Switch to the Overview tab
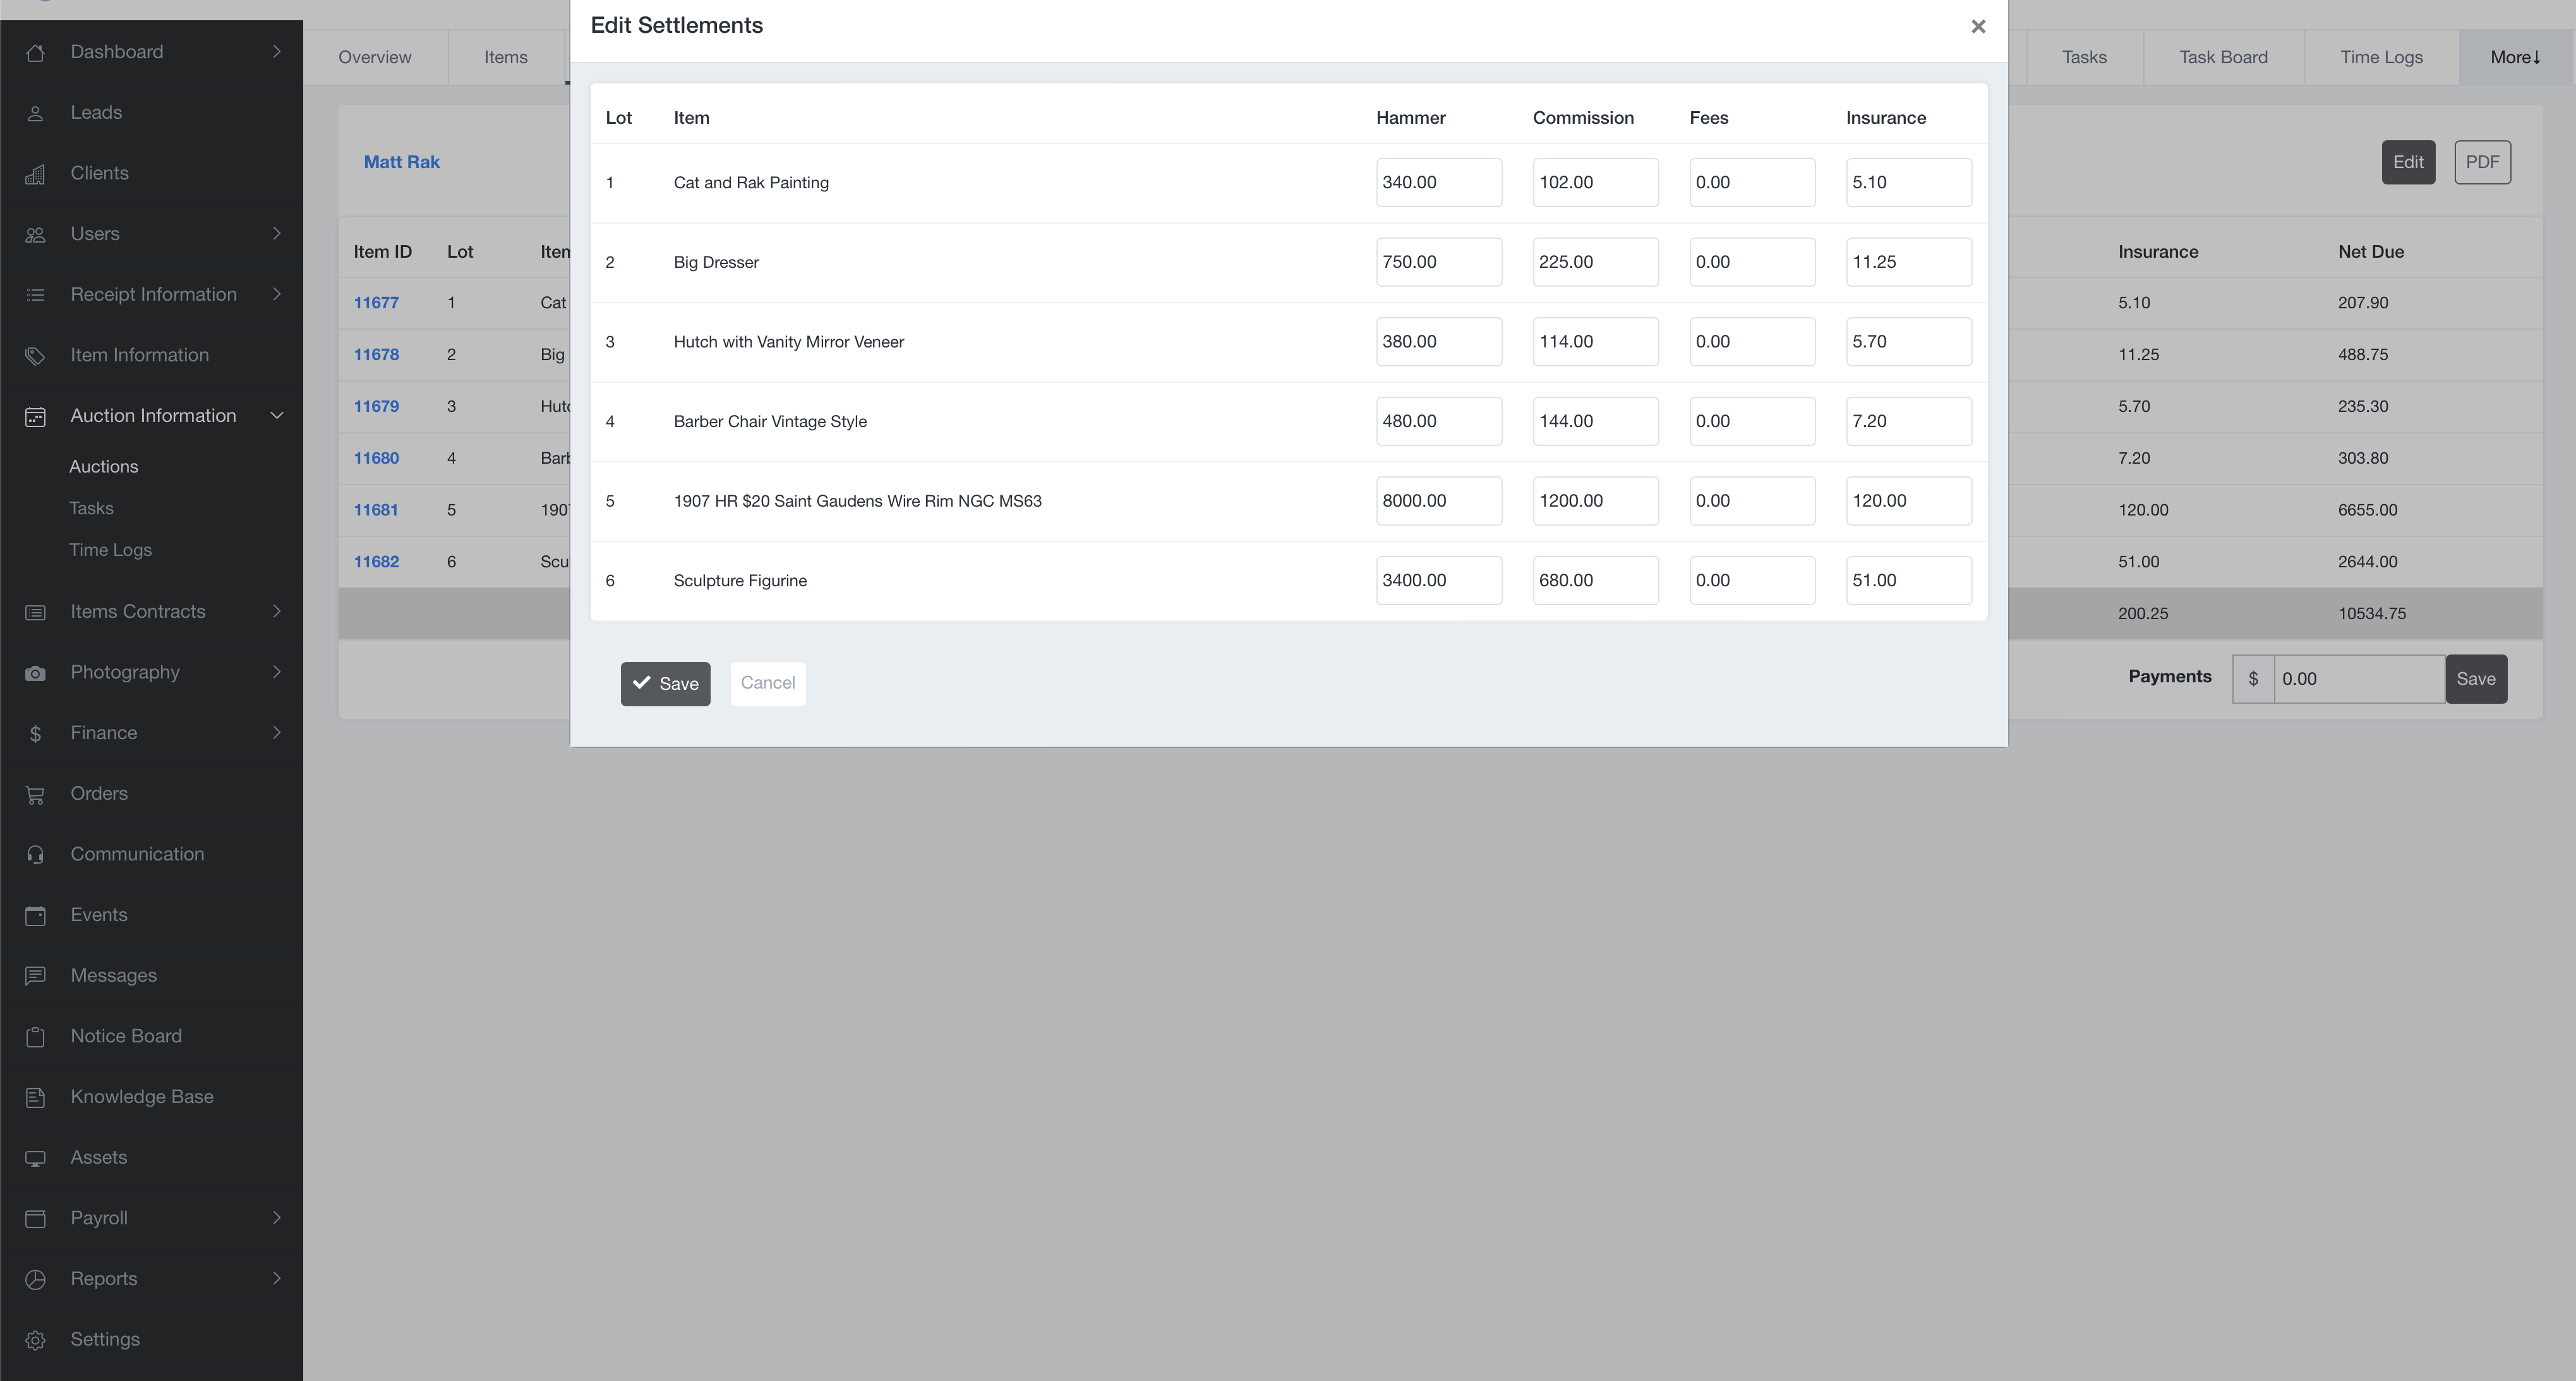 [374, 57]
